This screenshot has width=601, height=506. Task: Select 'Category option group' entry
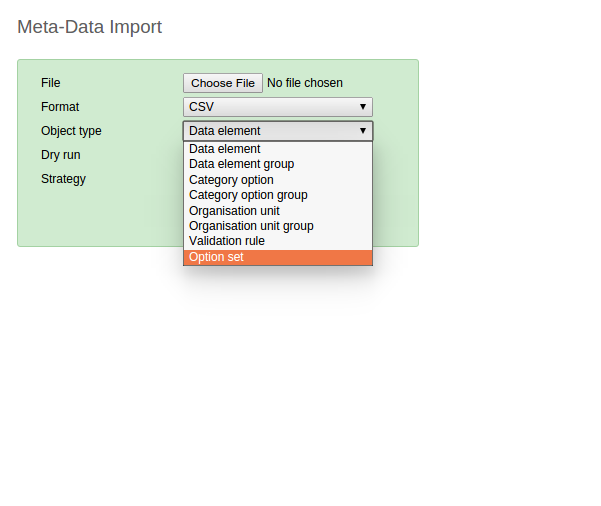point(248,195)
